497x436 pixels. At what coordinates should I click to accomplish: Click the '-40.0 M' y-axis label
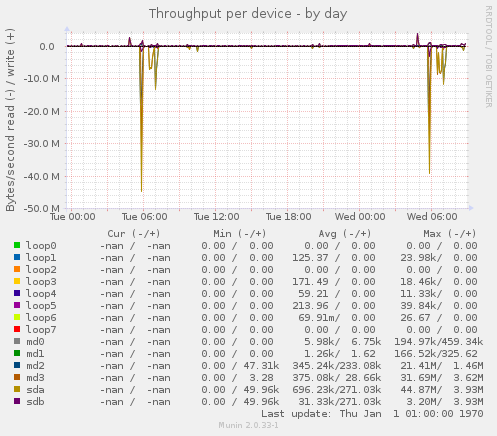(x=42, y=176)
